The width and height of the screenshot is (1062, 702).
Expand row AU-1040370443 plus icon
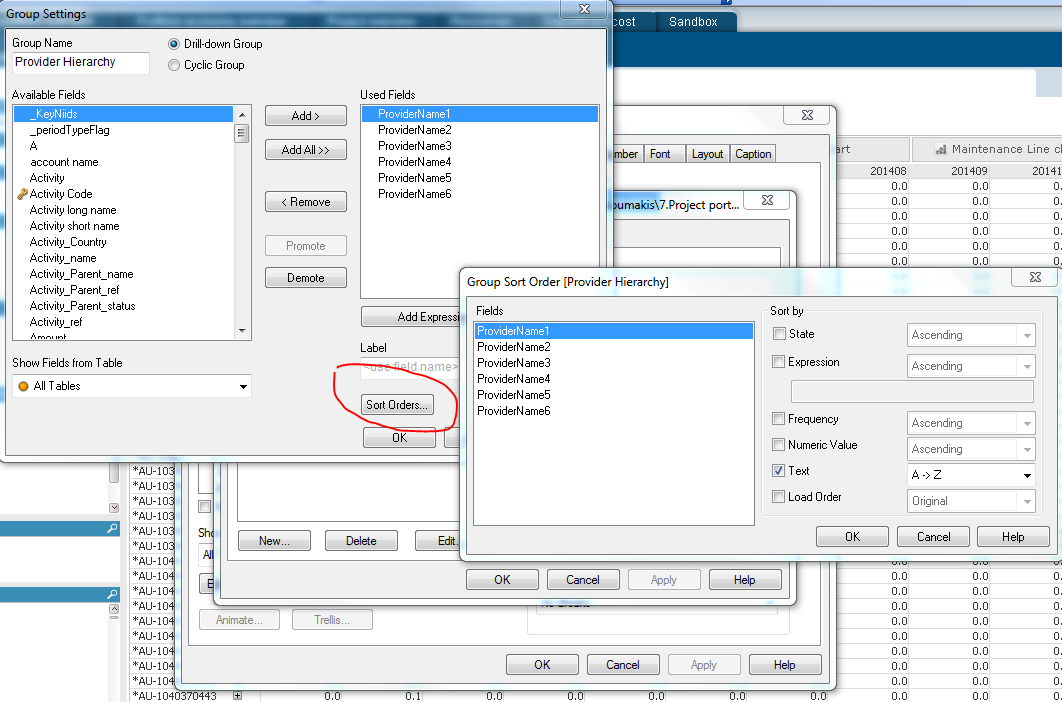(x=237, y=695)
